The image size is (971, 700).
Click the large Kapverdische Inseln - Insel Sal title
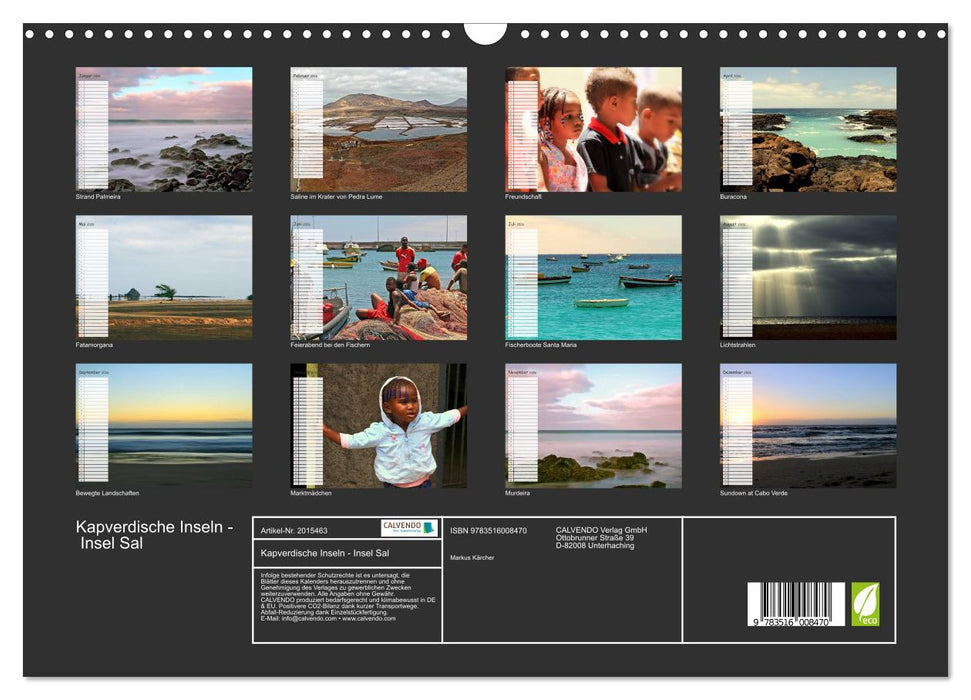pos(154,535)
